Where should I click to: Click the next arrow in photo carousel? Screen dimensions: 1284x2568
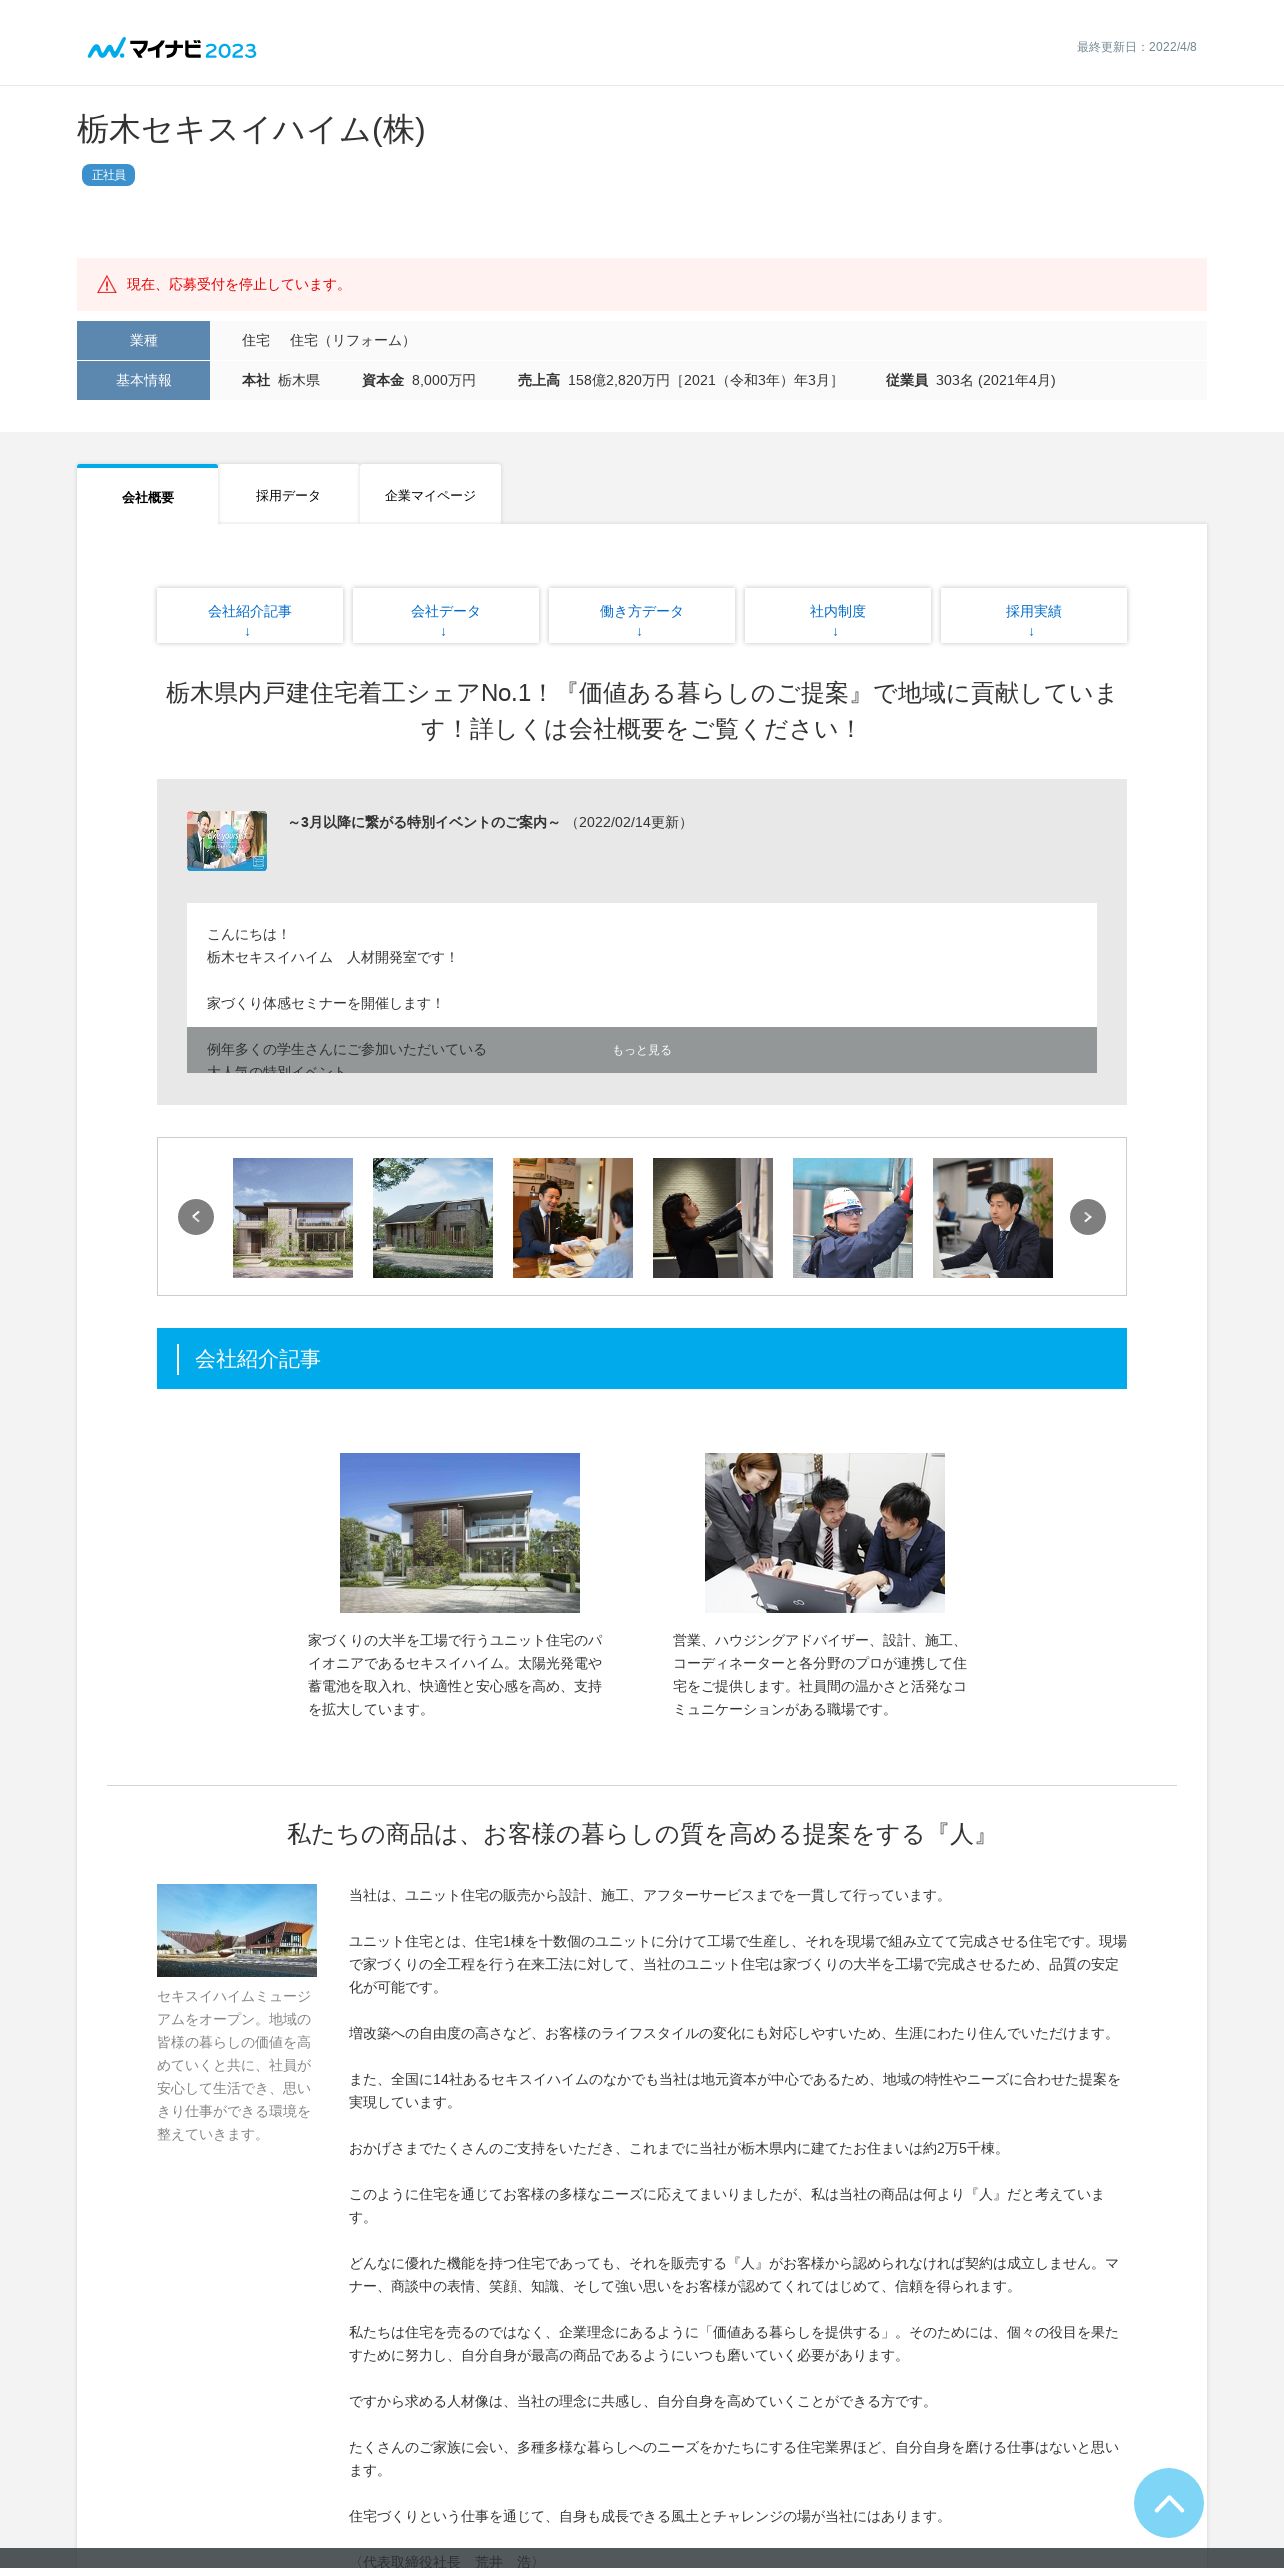pyautogui.click(x=1088, y=1217)
